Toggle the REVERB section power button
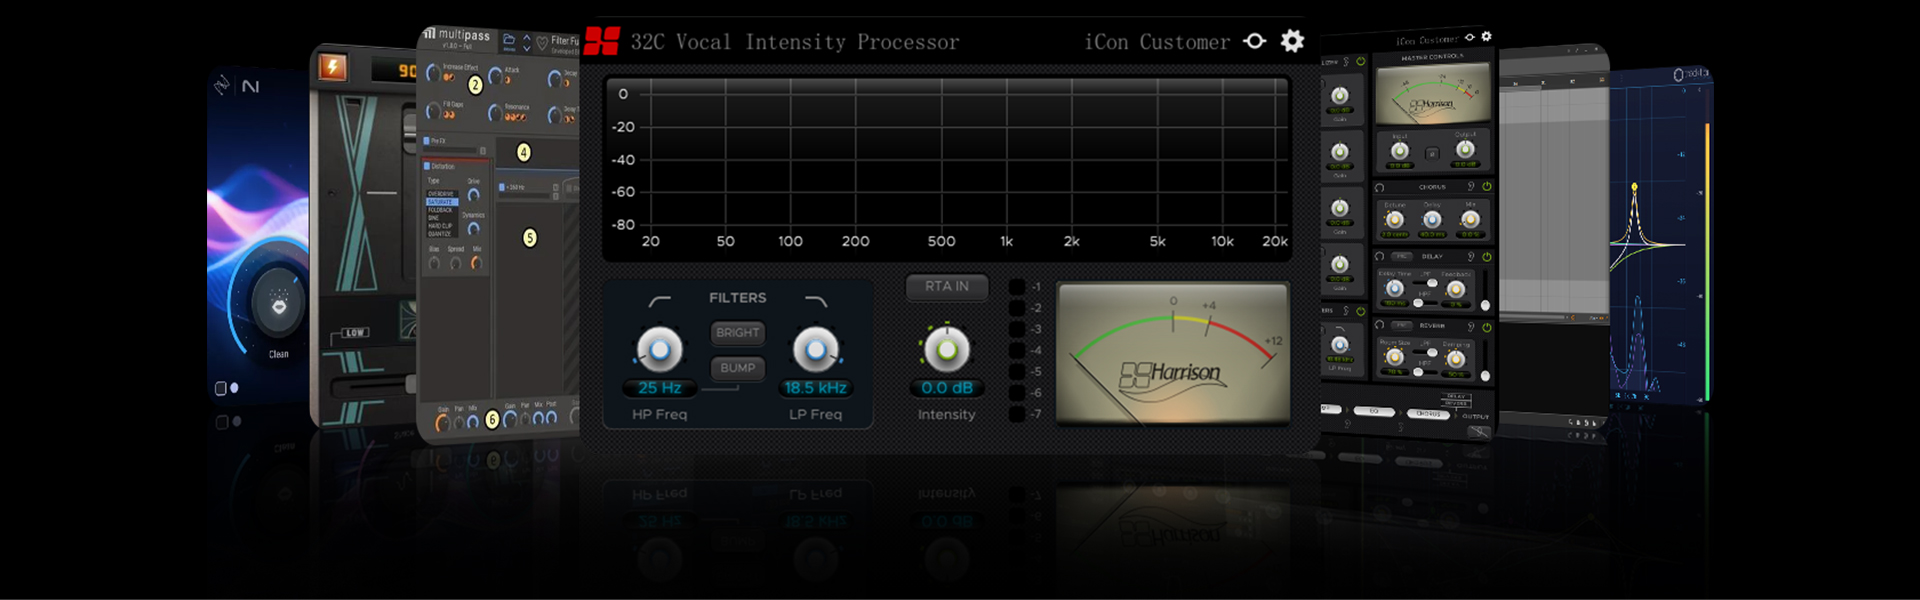This screenshot has height=600, width=1920. pyautogui.click(x=1487, y=326)
